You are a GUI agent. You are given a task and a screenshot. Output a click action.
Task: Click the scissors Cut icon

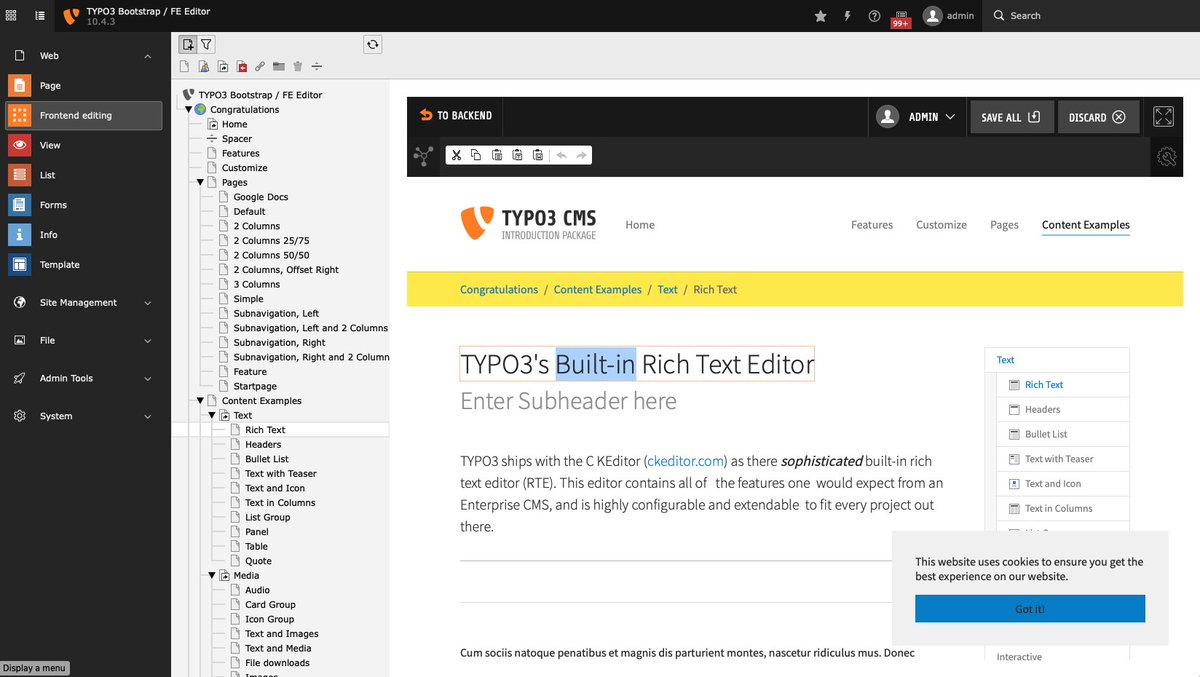456,155
